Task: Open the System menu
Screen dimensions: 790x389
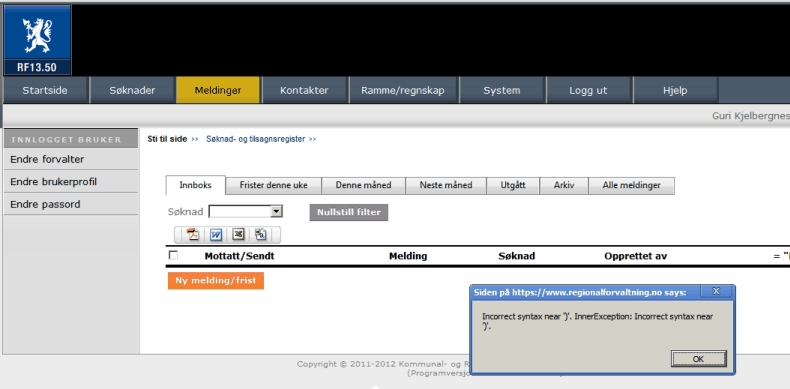Action: coord(502,91)
